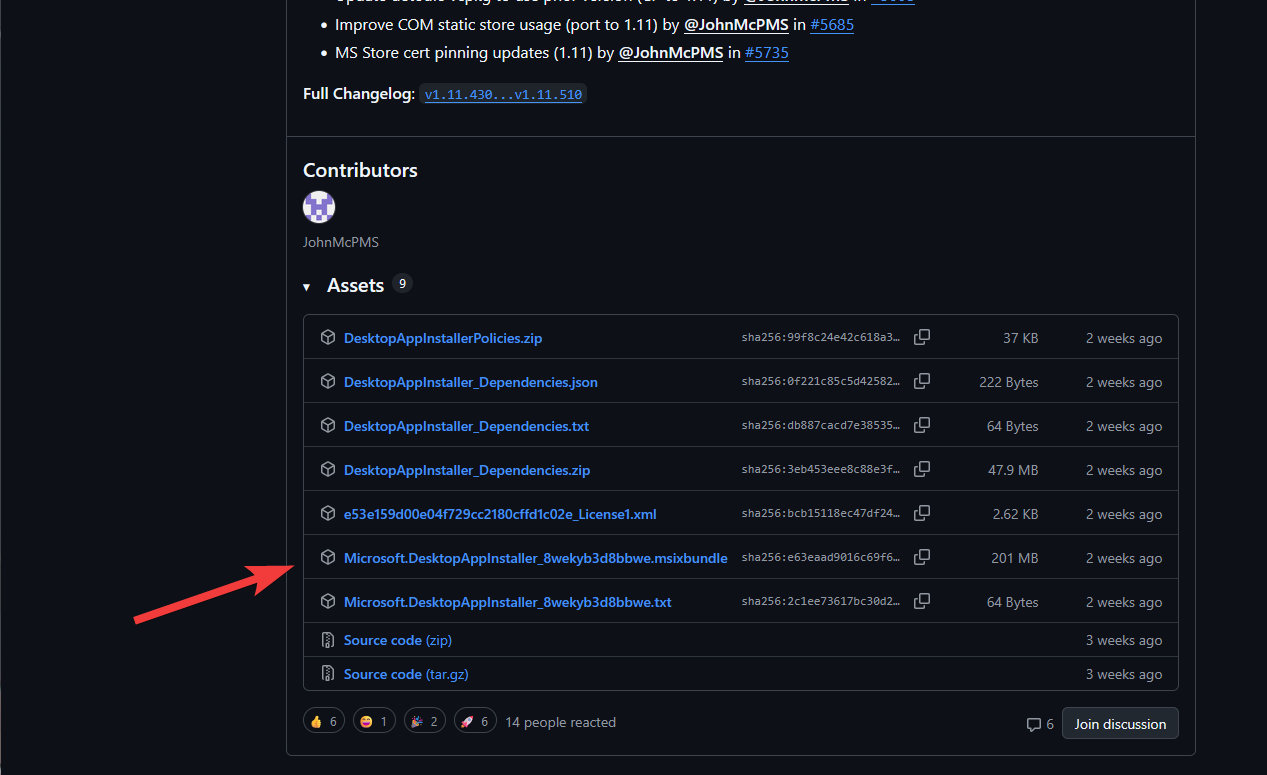Download Source code (tar.gz)
Screen dimensions: 1267x775
coord(405,674)
